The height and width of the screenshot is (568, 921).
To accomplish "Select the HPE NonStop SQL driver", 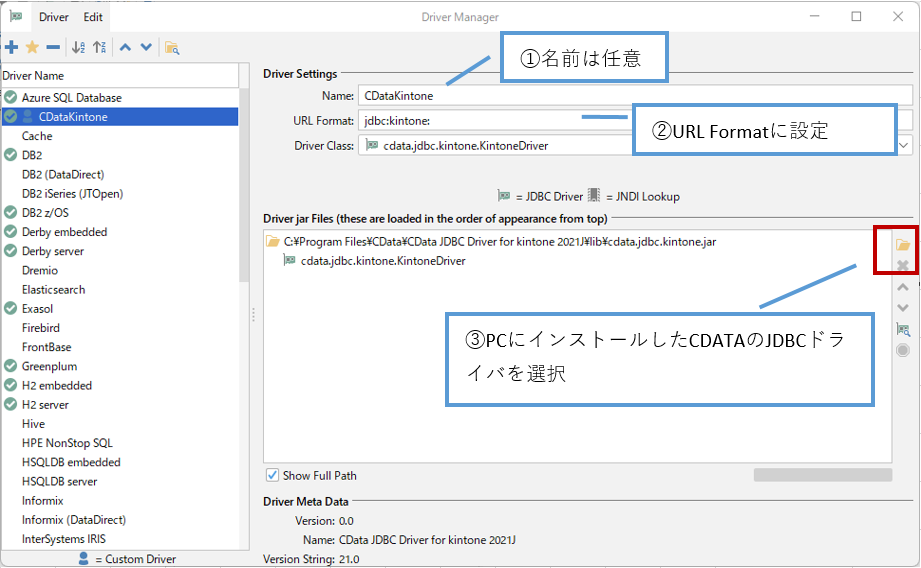I will coord(67,443).
